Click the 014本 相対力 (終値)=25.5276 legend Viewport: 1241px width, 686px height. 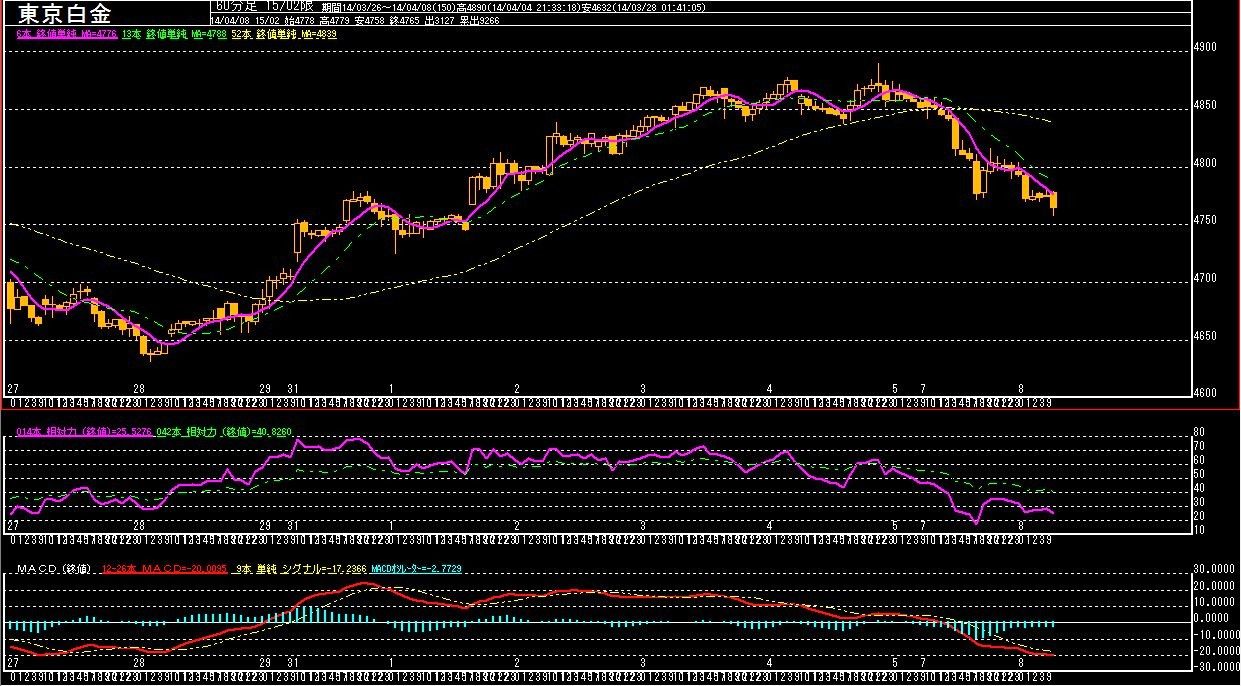coord(85,431)
